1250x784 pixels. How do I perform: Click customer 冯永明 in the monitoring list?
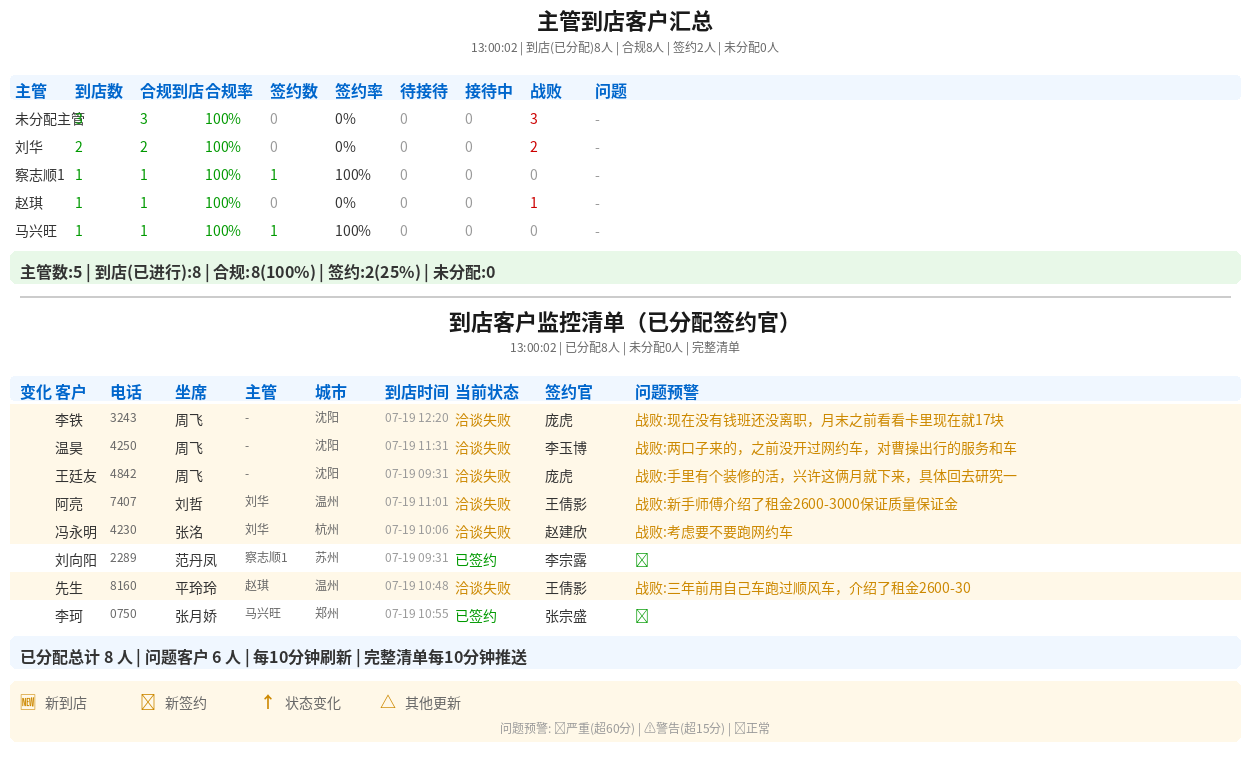(76, 532)
